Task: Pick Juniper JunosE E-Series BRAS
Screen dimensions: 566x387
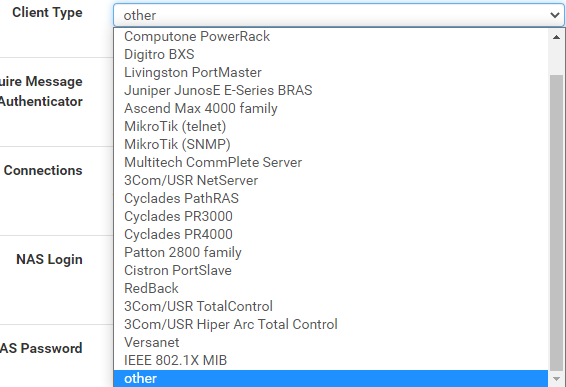Action: tap(331, 91)
